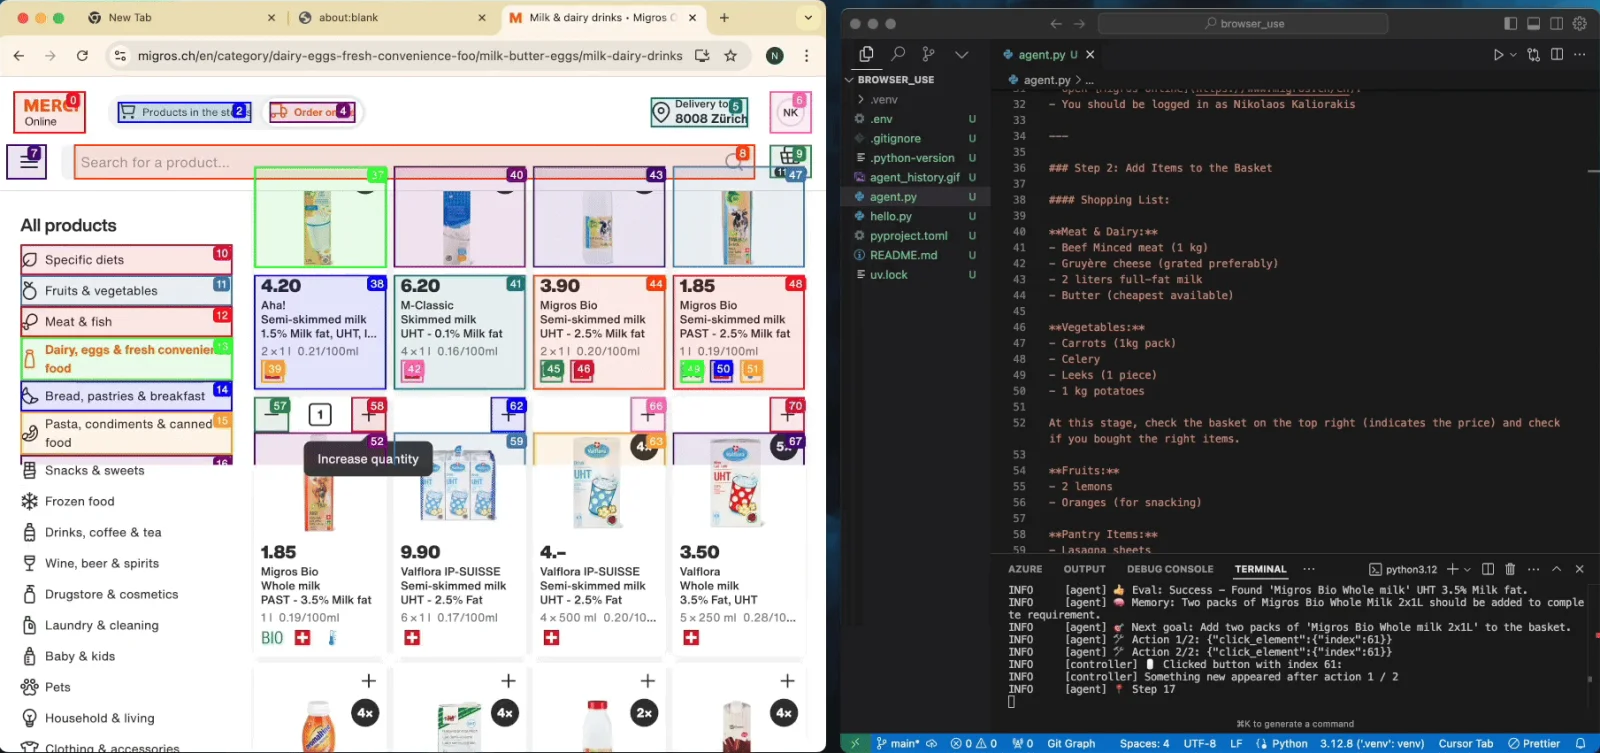Open the 'Drinks, coffee & tea' category
The width and height of the screenshot is (1600, 753).
tap(103, 532)
